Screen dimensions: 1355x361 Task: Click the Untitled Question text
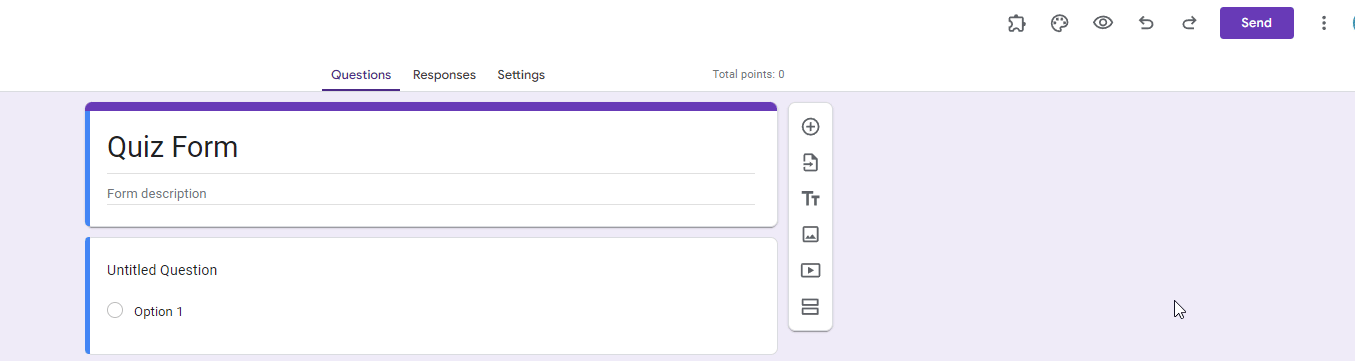(162, 270)
